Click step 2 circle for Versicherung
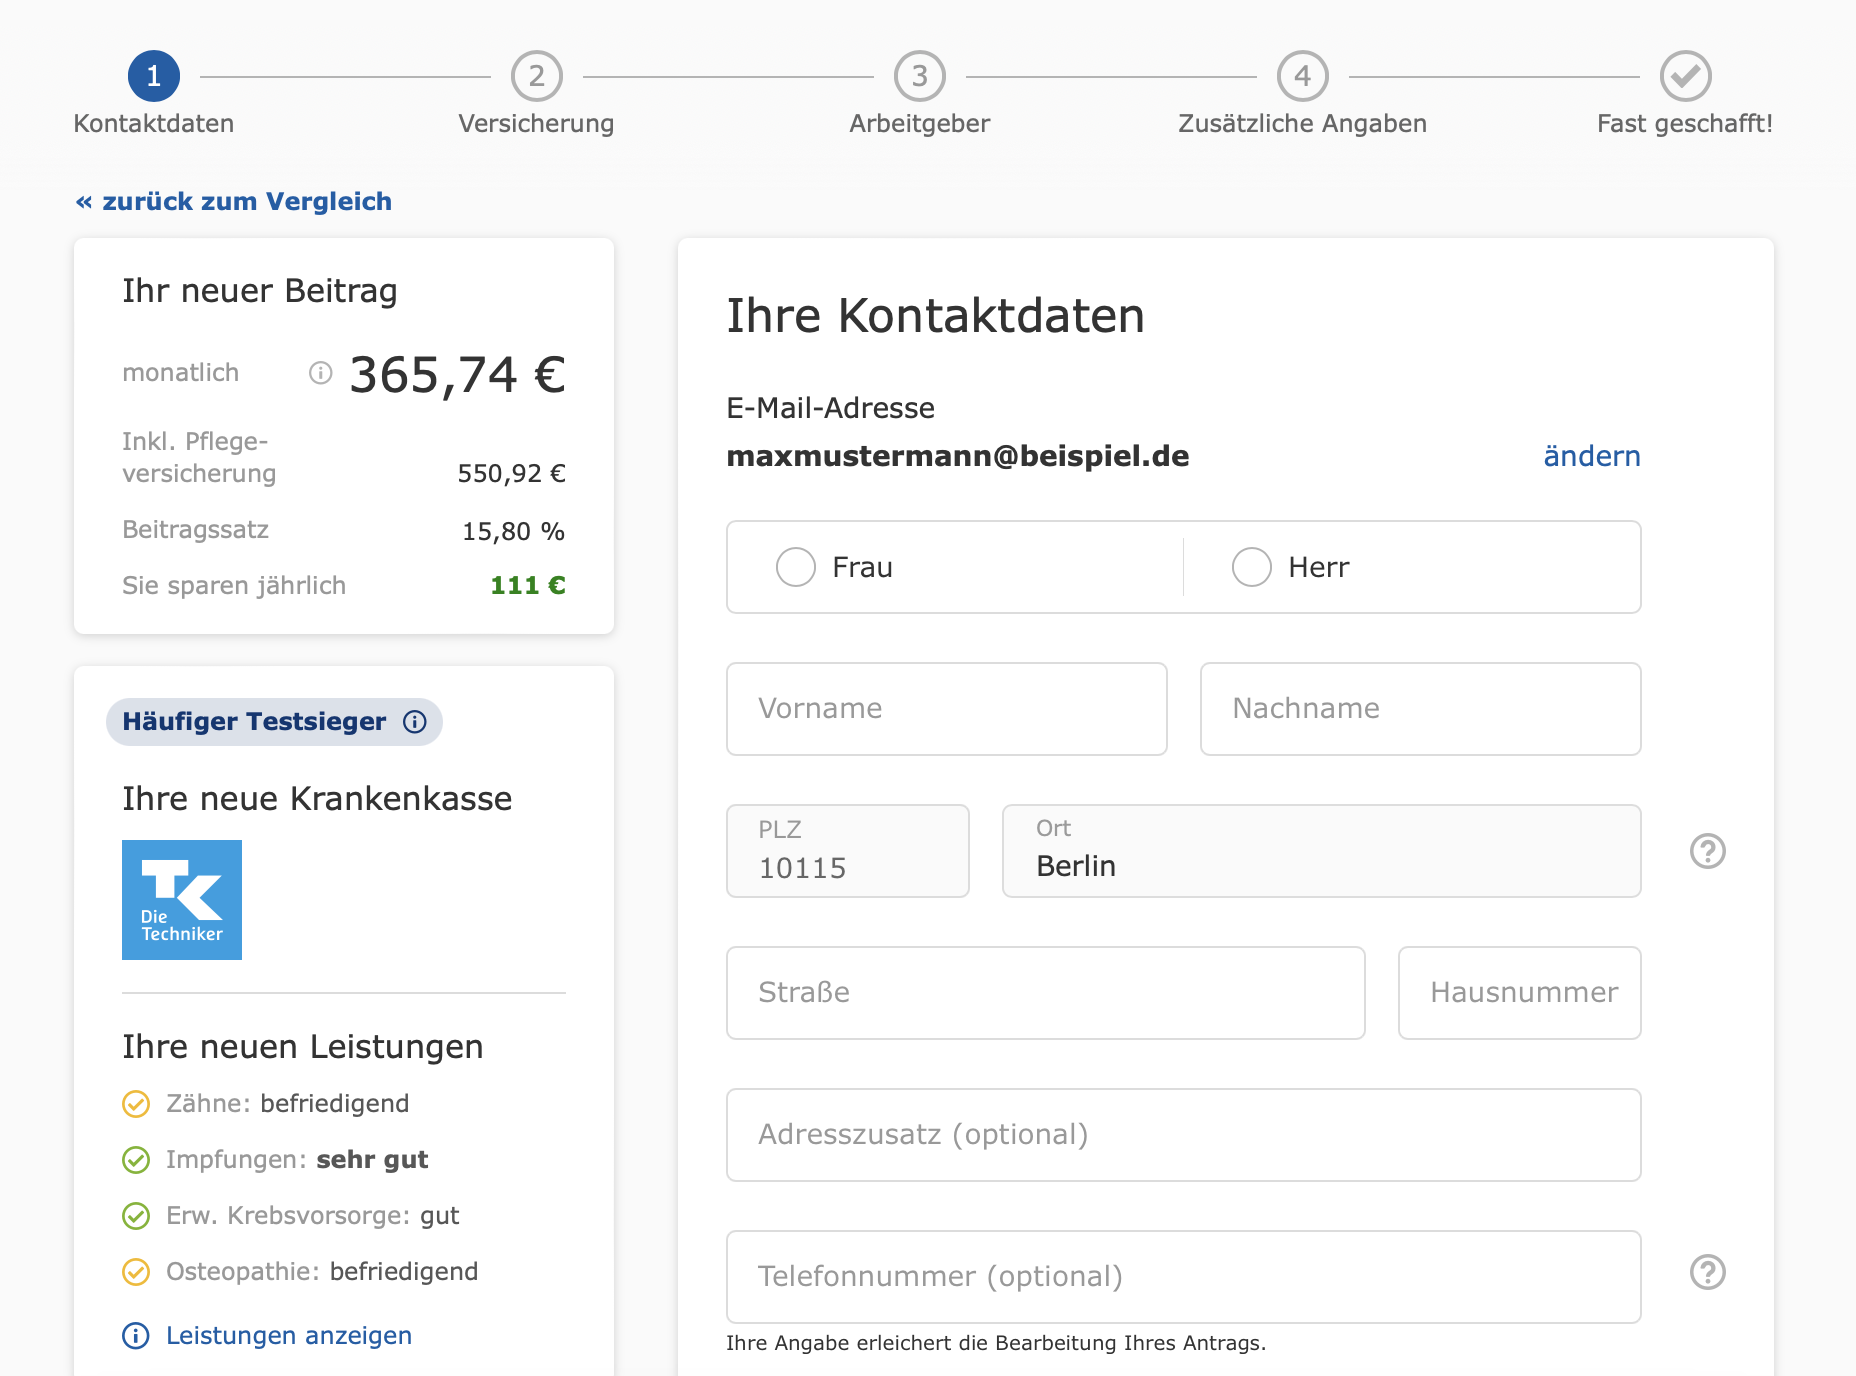Image resolution: width=1856 pixels, height=1376 pixels. [537, 76]
